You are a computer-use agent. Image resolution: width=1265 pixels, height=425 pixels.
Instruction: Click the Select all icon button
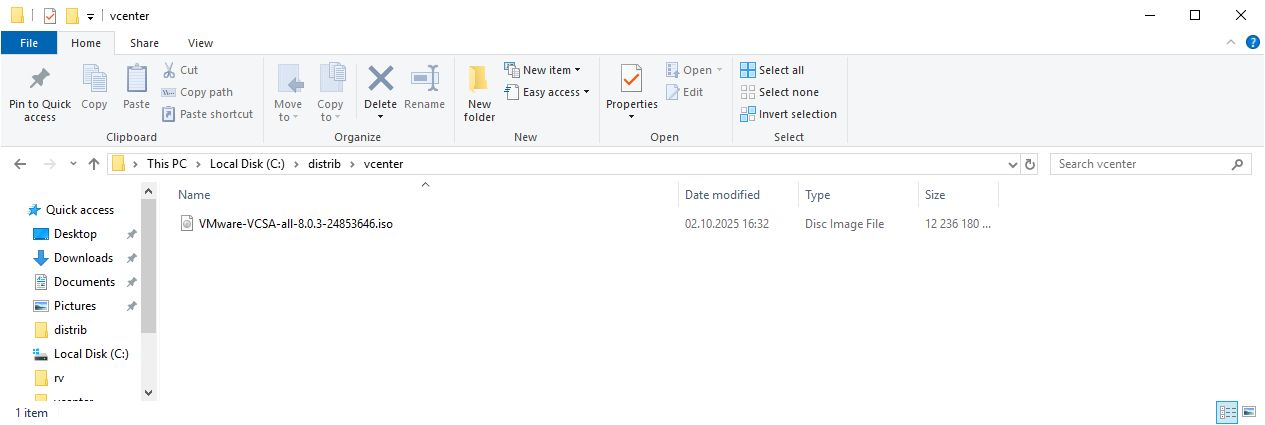(x=748, y=70)
